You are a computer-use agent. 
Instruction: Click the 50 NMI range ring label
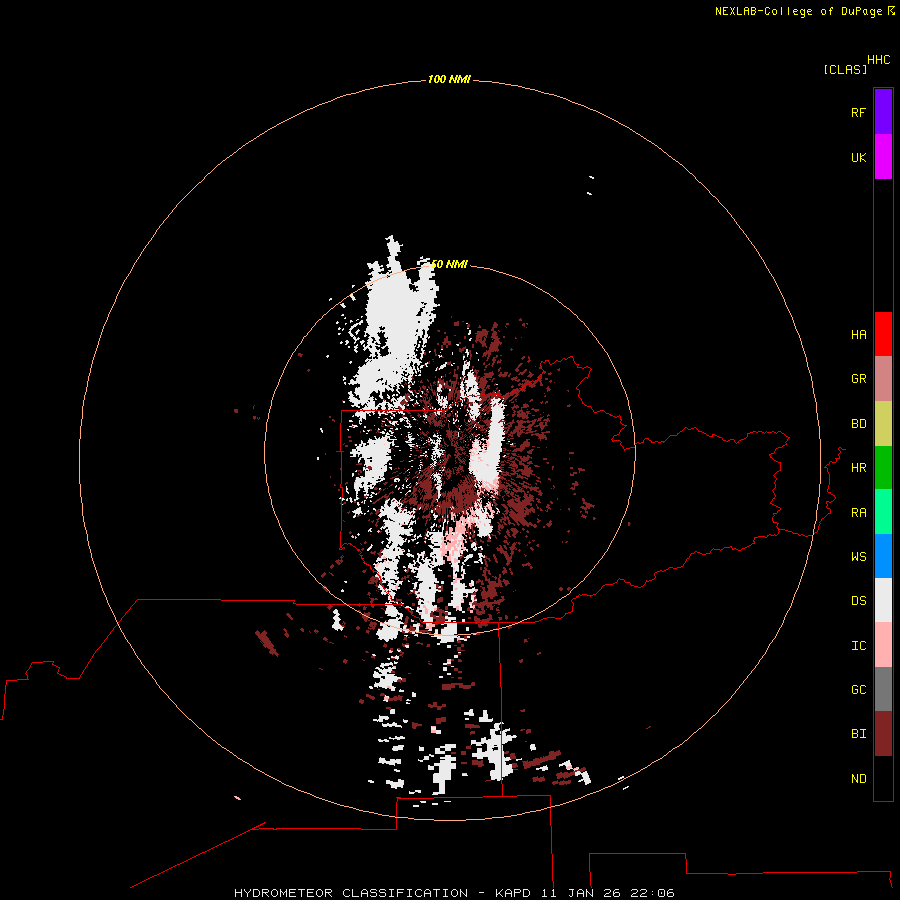point(449,264)
